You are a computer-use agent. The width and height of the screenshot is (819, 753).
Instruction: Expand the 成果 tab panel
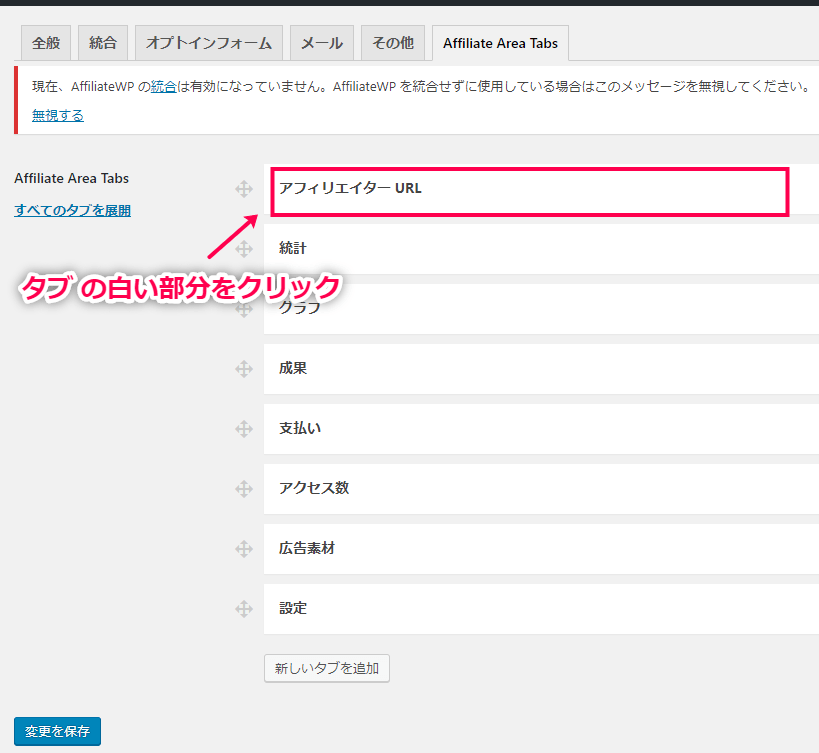click(541, 369)
